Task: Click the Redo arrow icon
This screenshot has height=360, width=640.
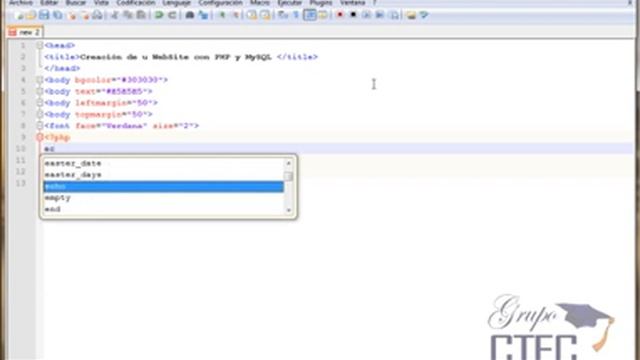Action: [172, 16]
